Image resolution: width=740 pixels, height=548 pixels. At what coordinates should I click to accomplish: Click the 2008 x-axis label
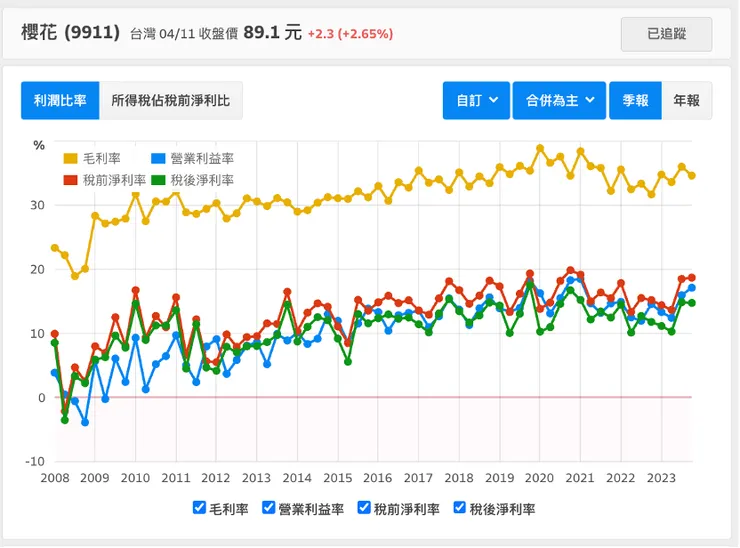tap(55, 478)
